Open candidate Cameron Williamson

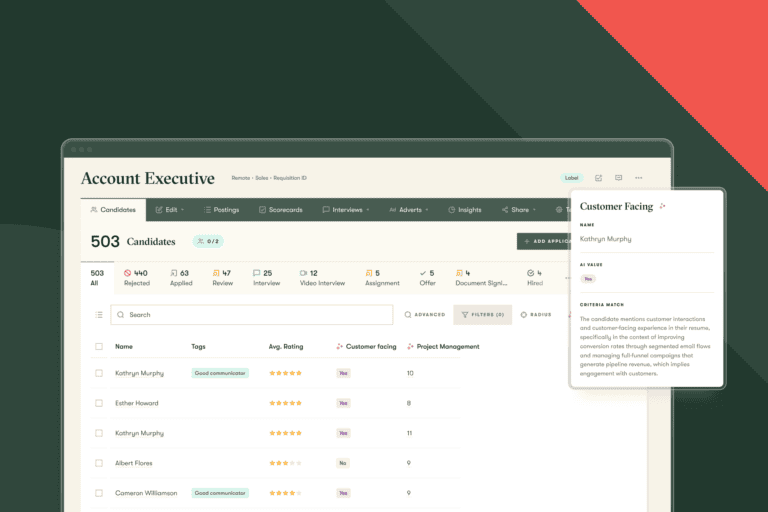pos(146,493)
